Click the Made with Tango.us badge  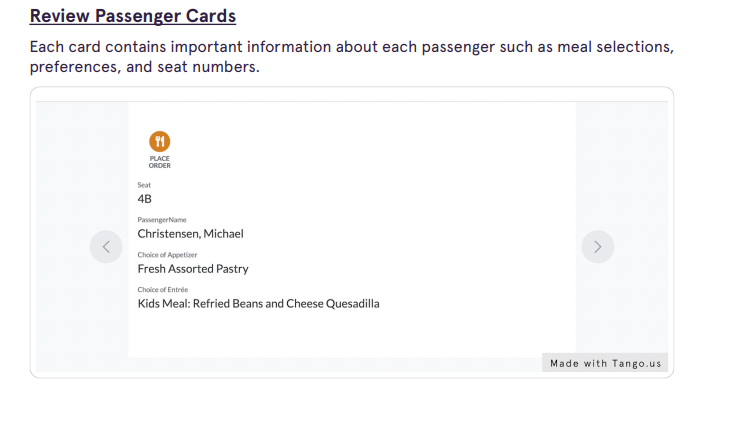(x=605, y=363)
